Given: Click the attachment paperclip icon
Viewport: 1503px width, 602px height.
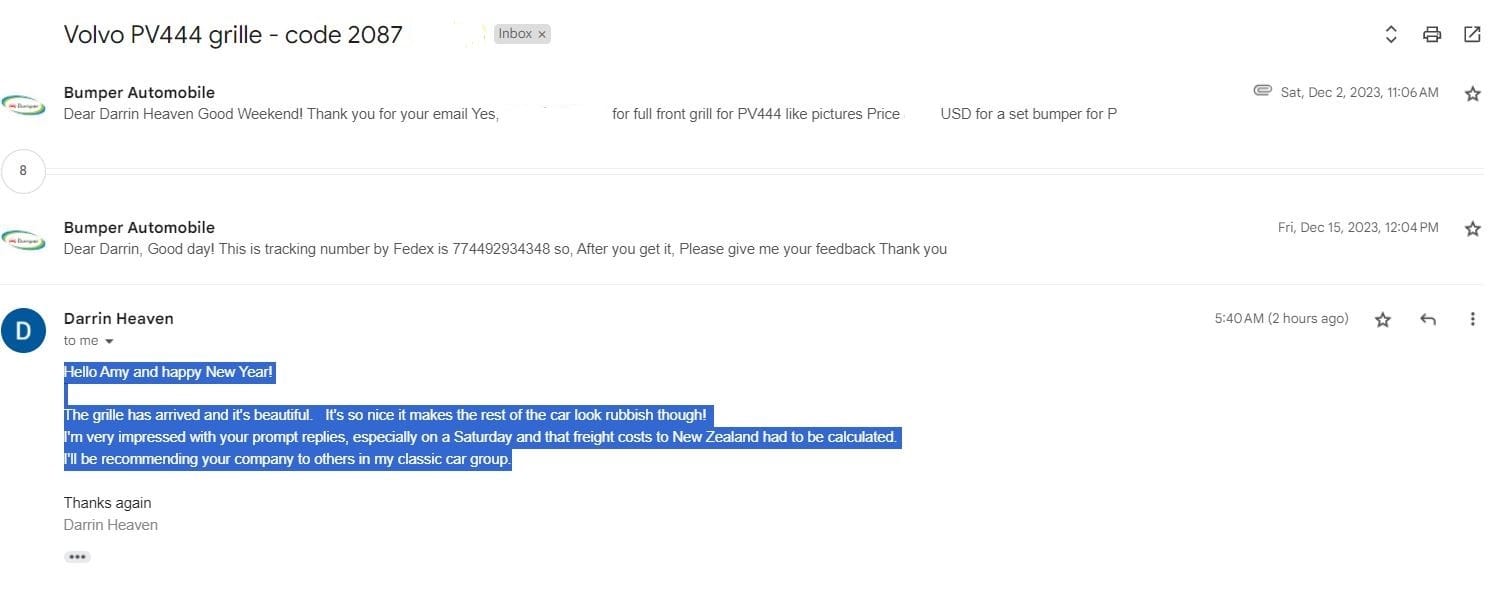Looking at the screenshot, I should pyautogui.click(x=1262, y=91).
